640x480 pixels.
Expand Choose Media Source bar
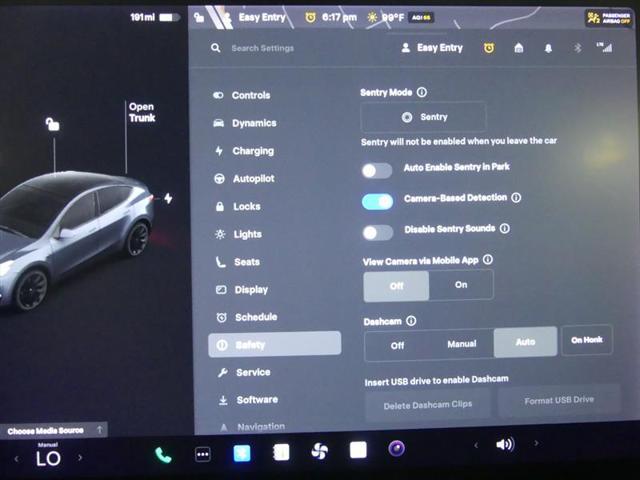click(53, 430)
